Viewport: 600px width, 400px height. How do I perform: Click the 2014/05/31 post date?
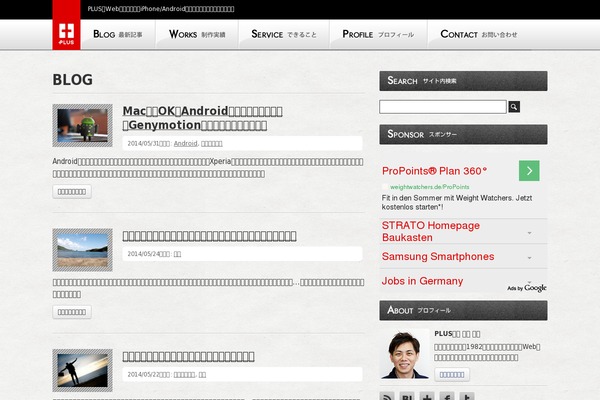pyautogui.click(x=143, y=144)
